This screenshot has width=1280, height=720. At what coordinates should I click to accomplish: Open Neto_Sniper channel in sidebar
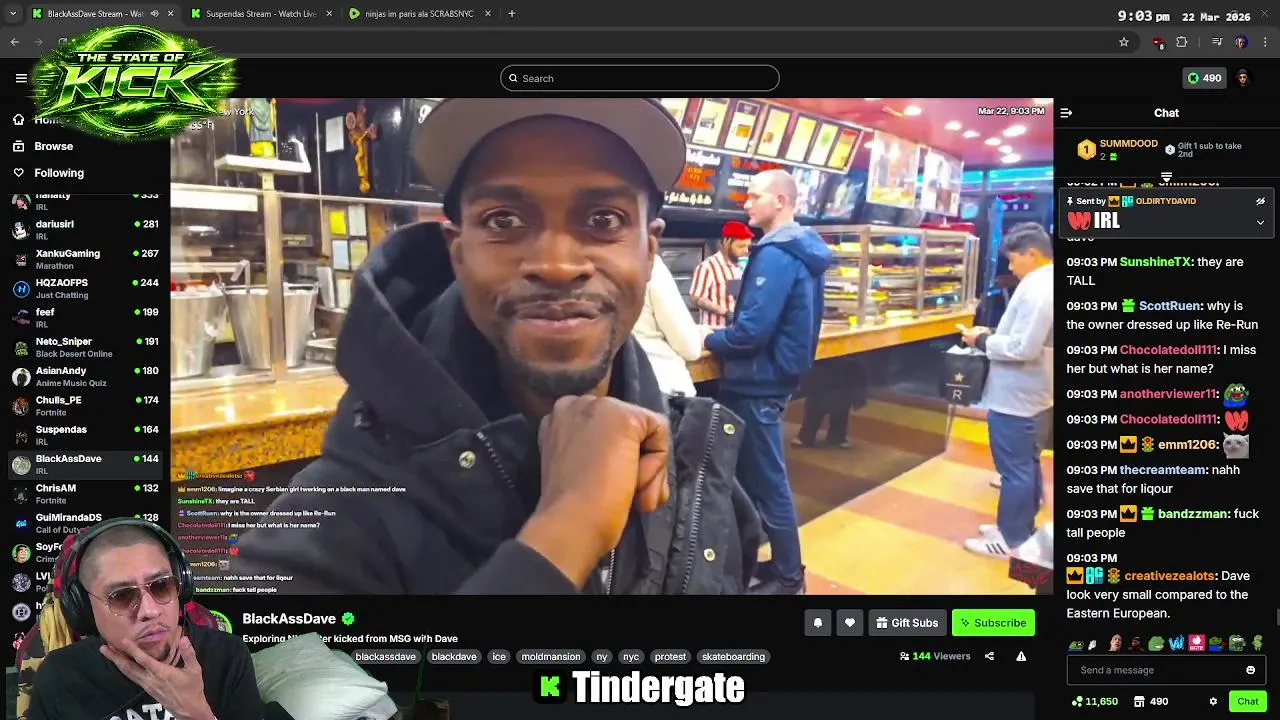(85, 347)
